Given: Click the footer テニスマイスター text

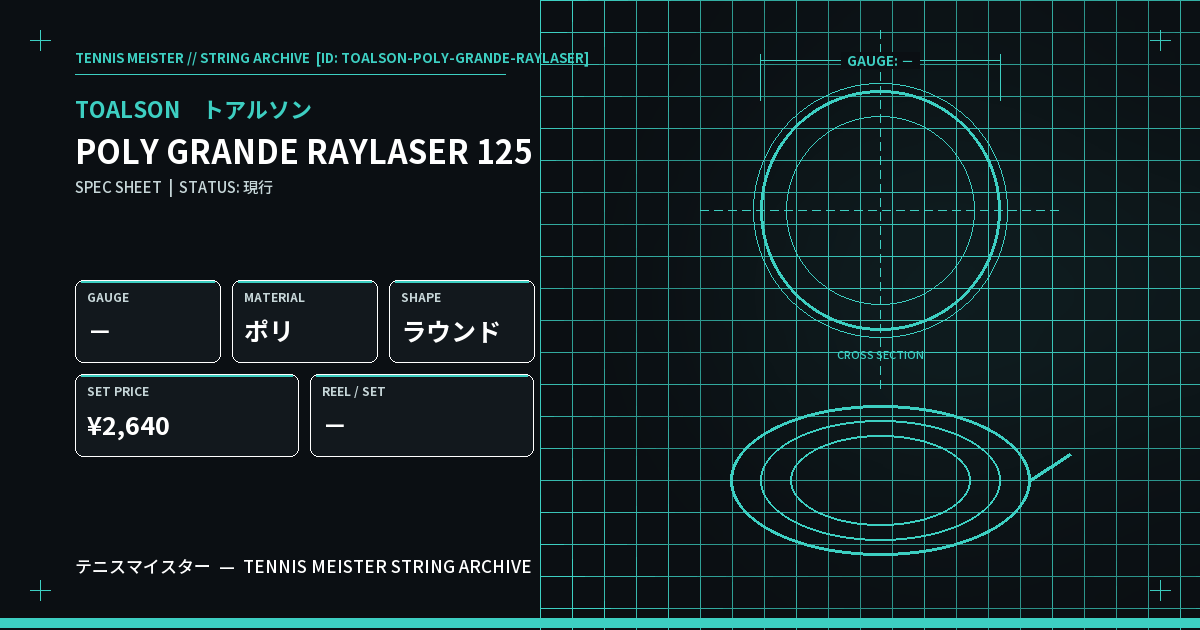Looking at the screenshot, I should point(143,567).
